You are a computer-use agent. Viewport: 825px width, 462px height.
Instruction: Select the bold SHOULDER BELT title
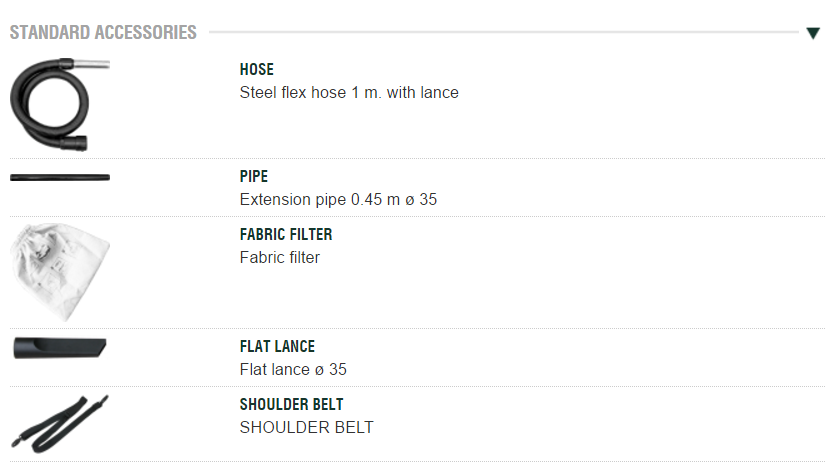tap(291, 405)
